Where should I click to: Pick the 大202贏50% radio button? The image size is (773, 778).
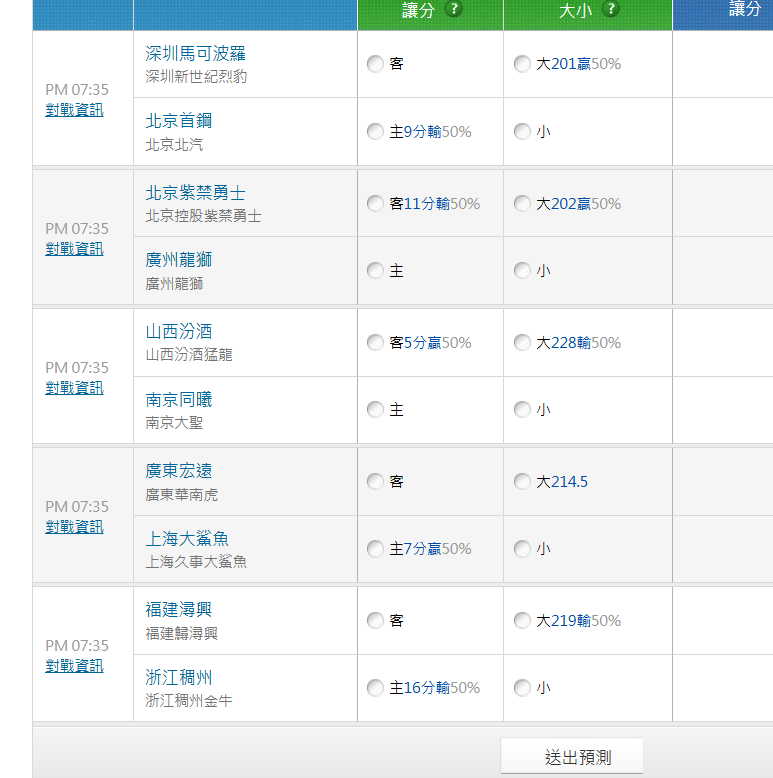[x=522, y=204]
